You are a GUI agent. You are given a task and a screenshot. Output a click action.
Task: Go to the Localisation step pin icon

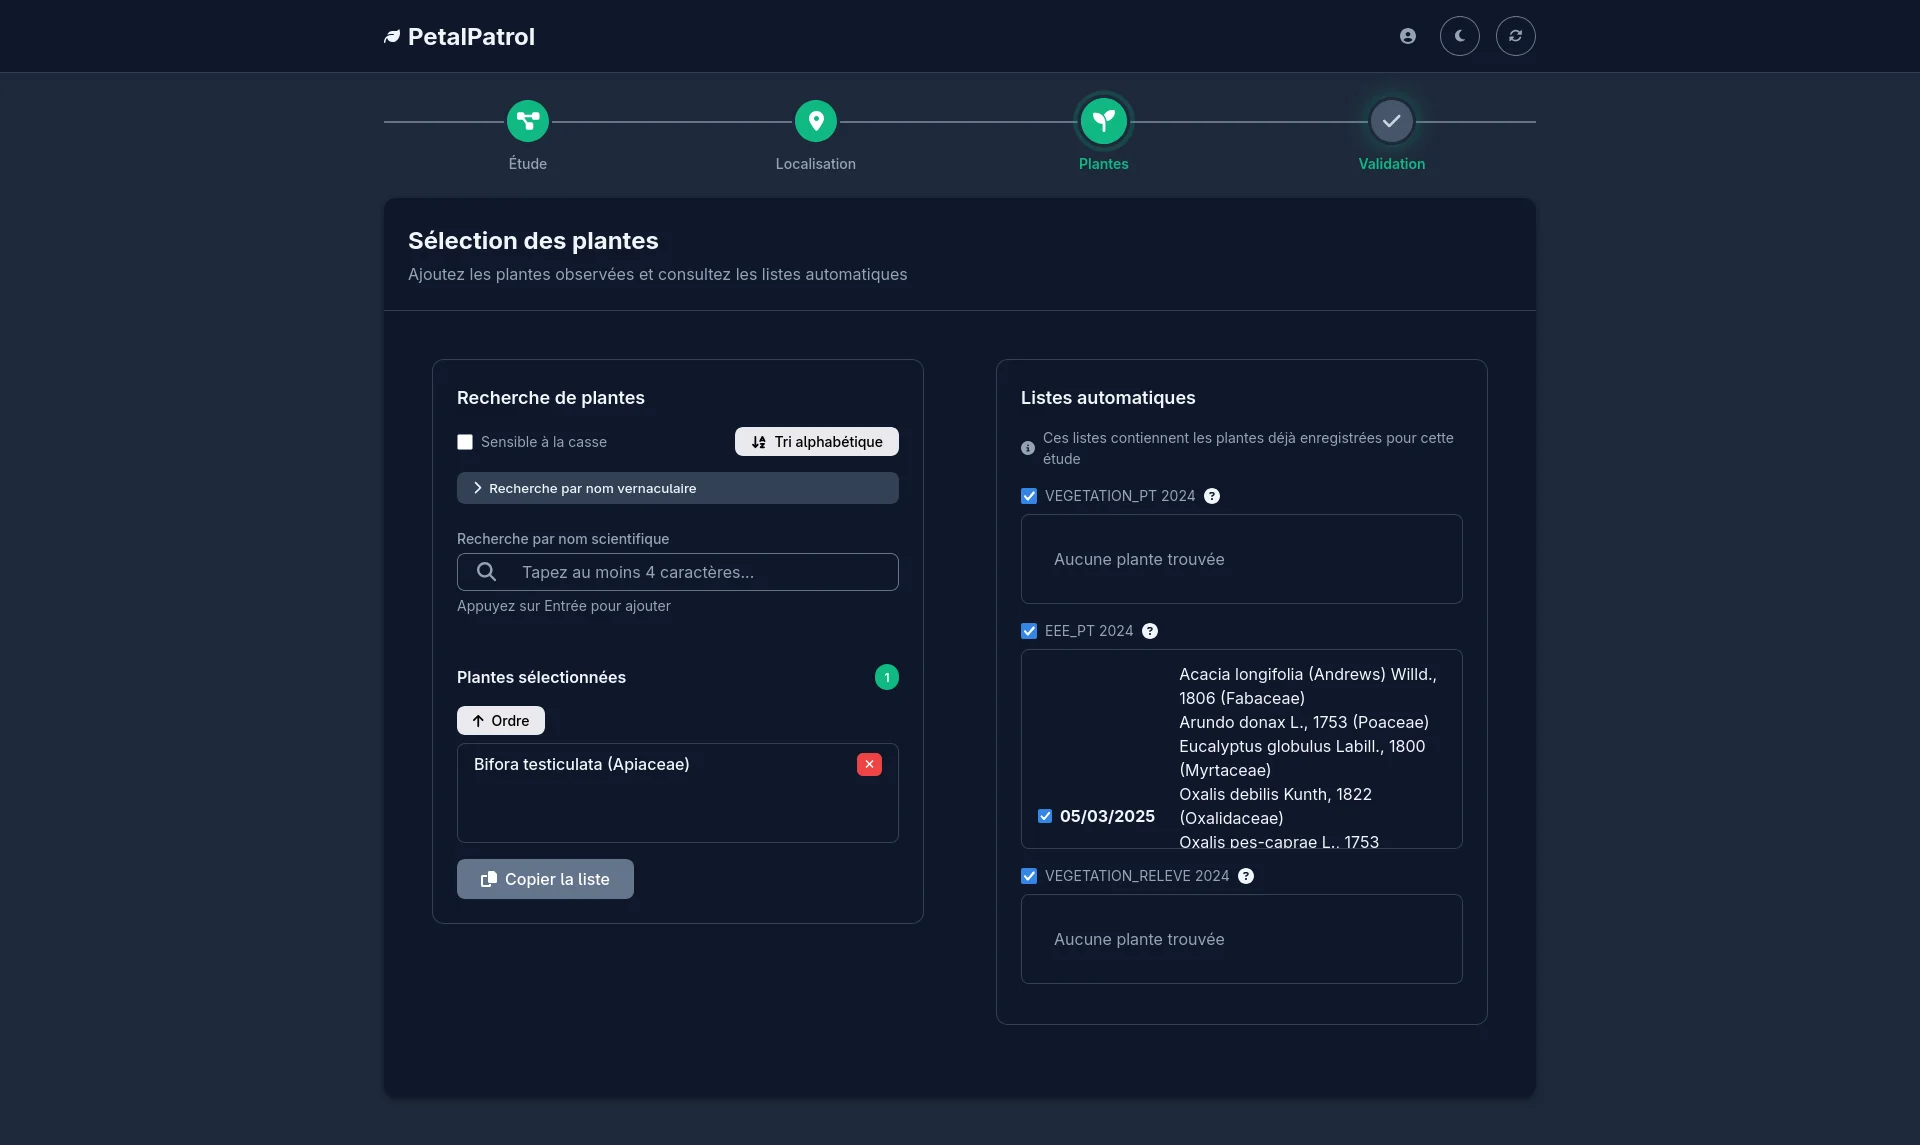[816, 121]
